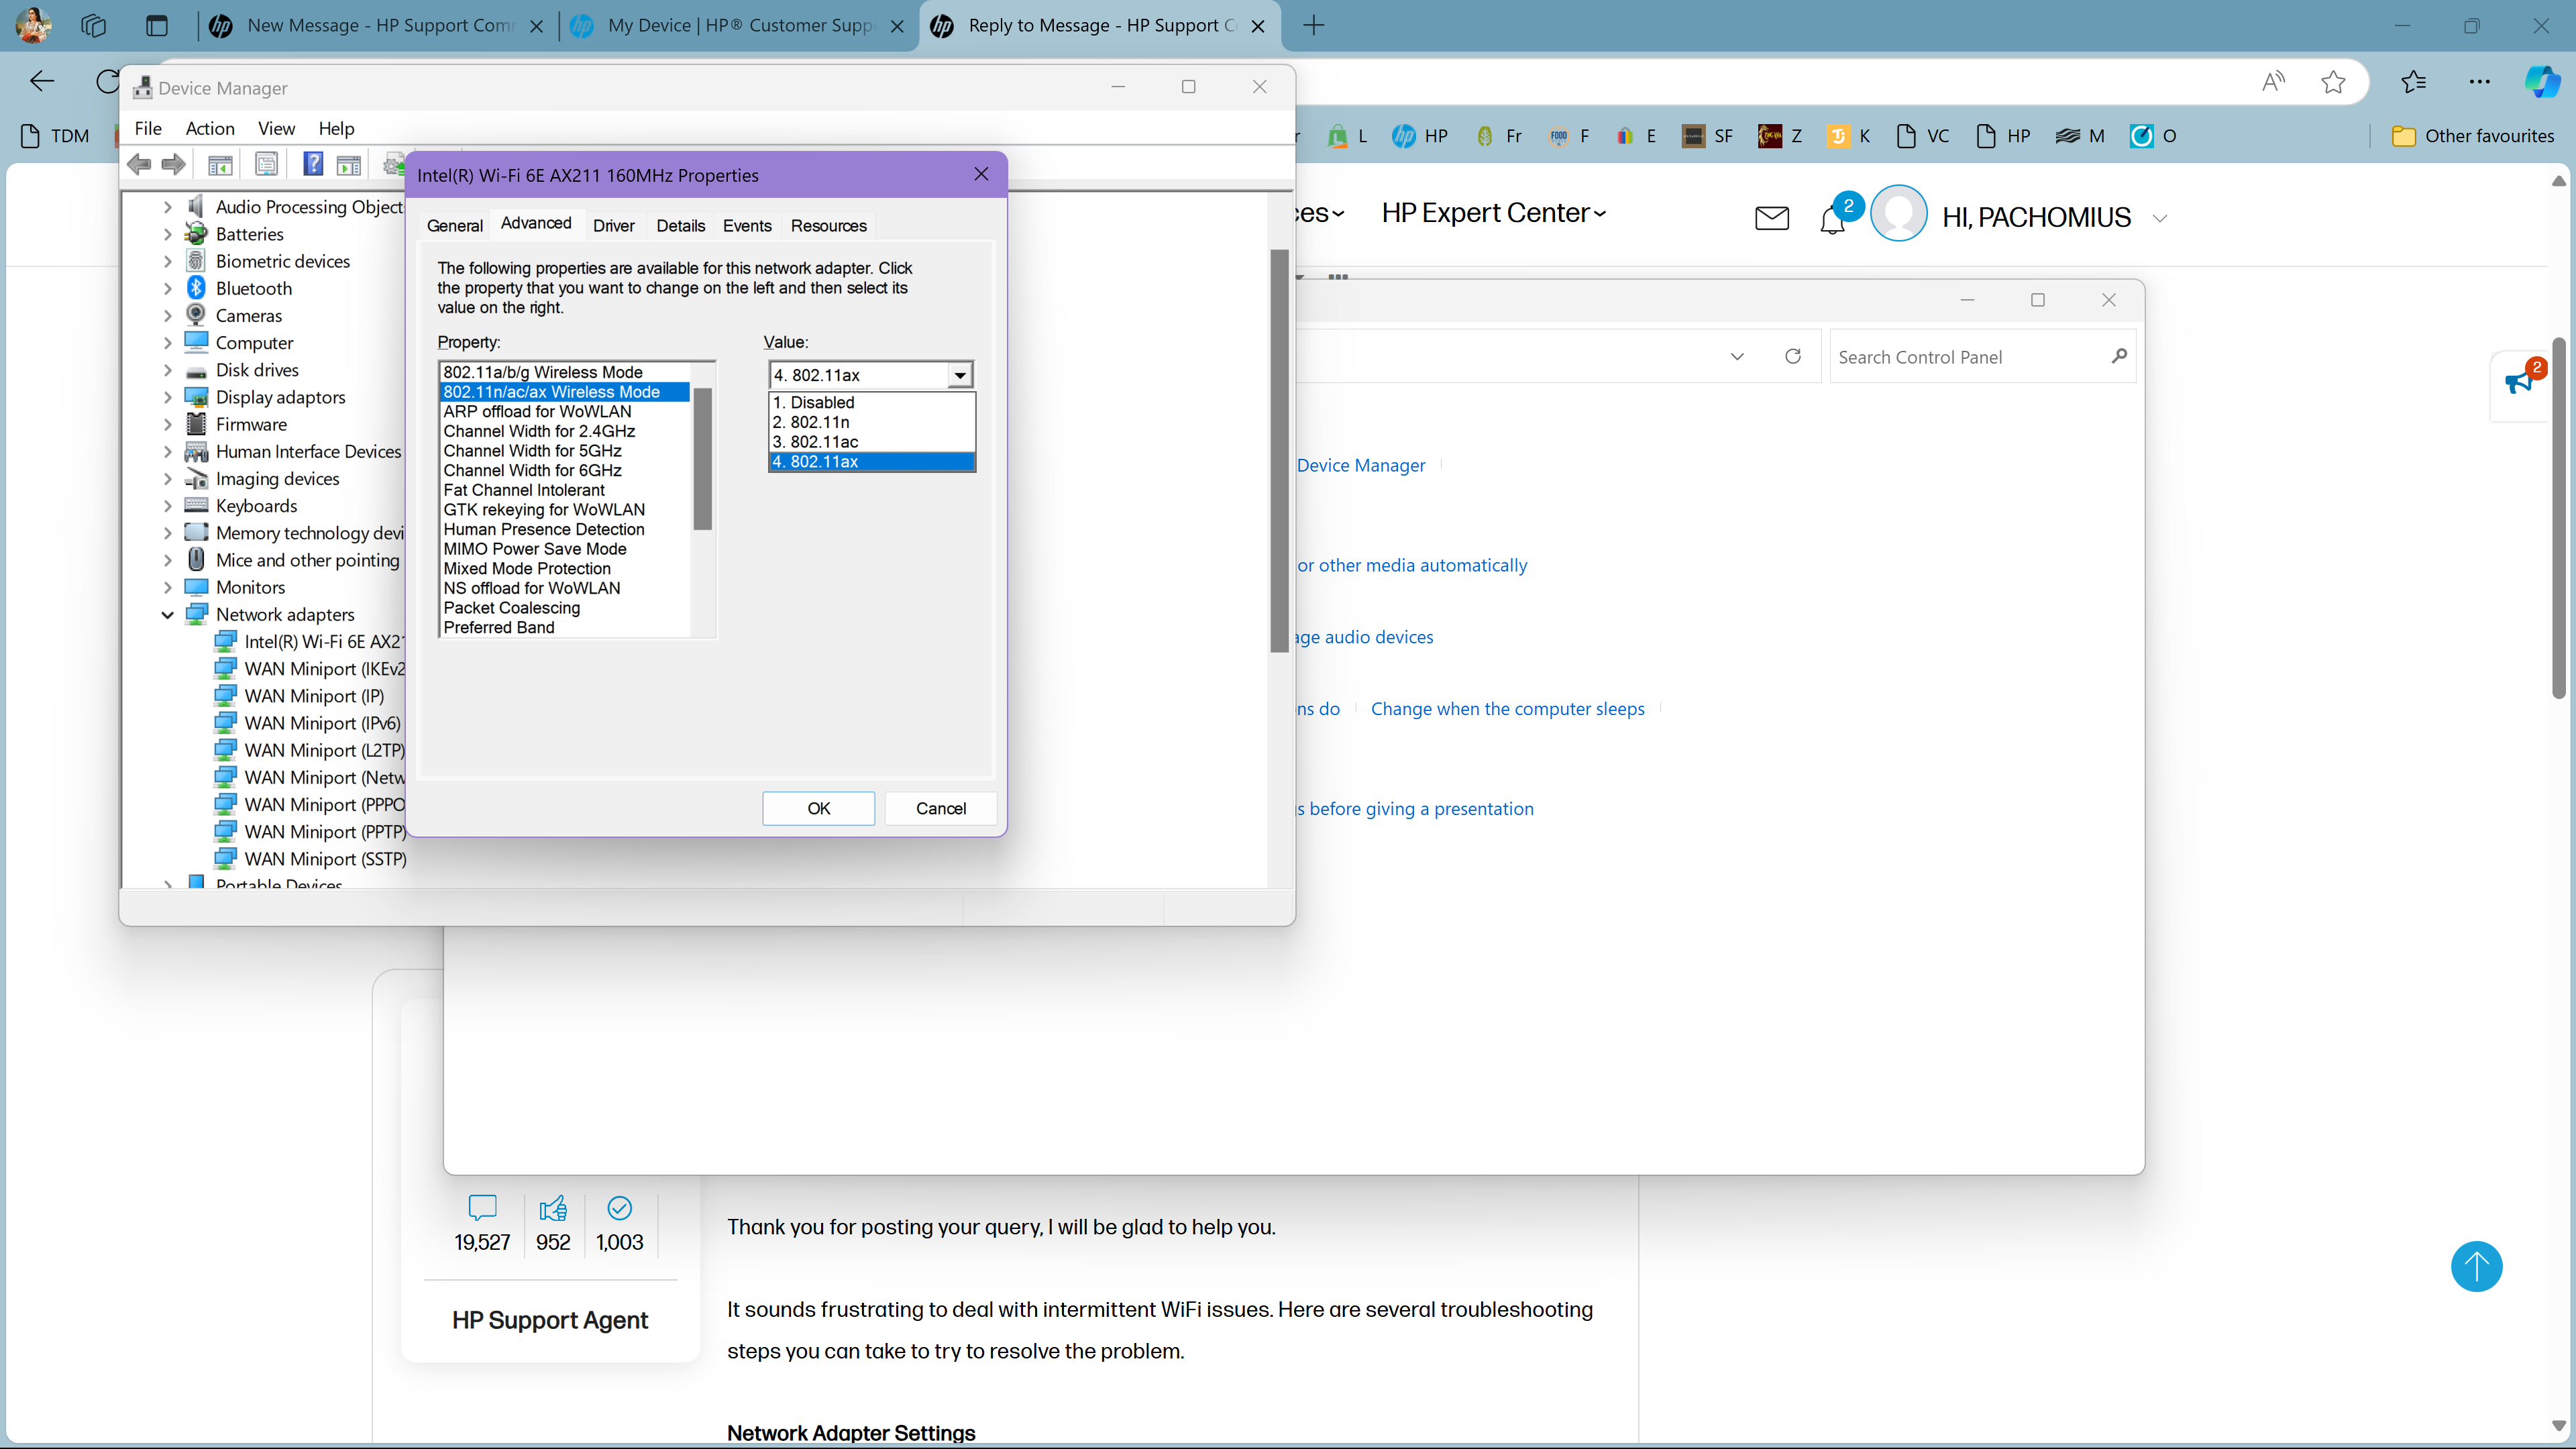Click inside the Search Control Panel field
Image resolution: width=2576 pixels, height=1449 pixels.
[1960, 356]
